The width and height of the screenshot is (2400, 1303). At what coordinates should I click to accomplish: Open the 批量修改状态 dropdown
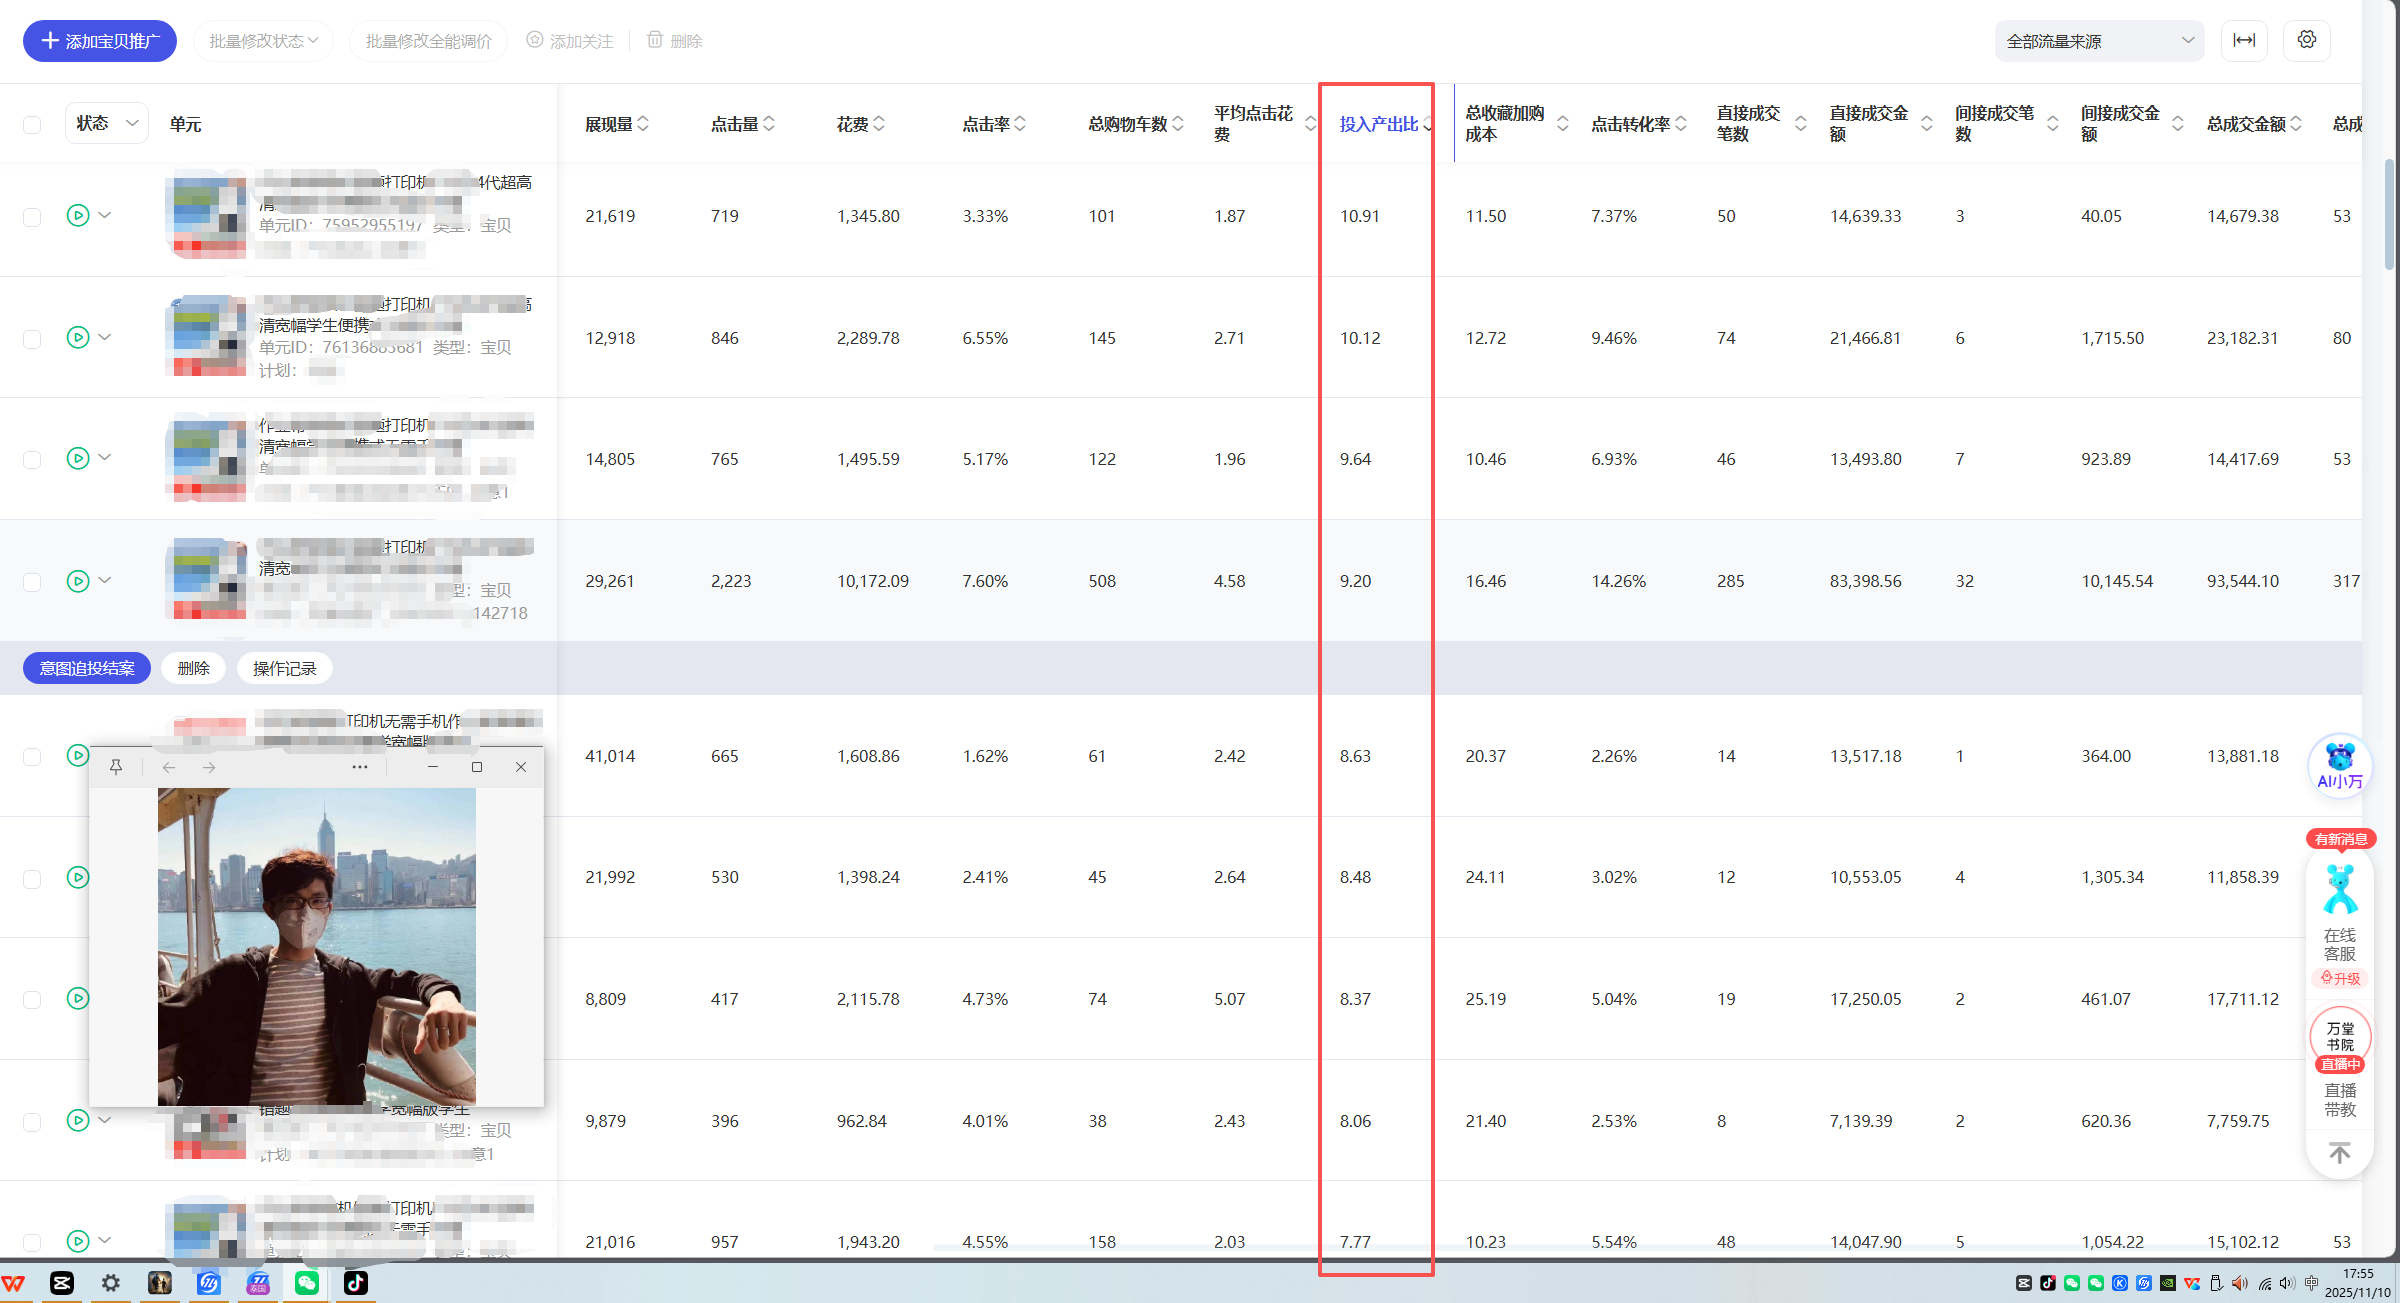(264, 41)
